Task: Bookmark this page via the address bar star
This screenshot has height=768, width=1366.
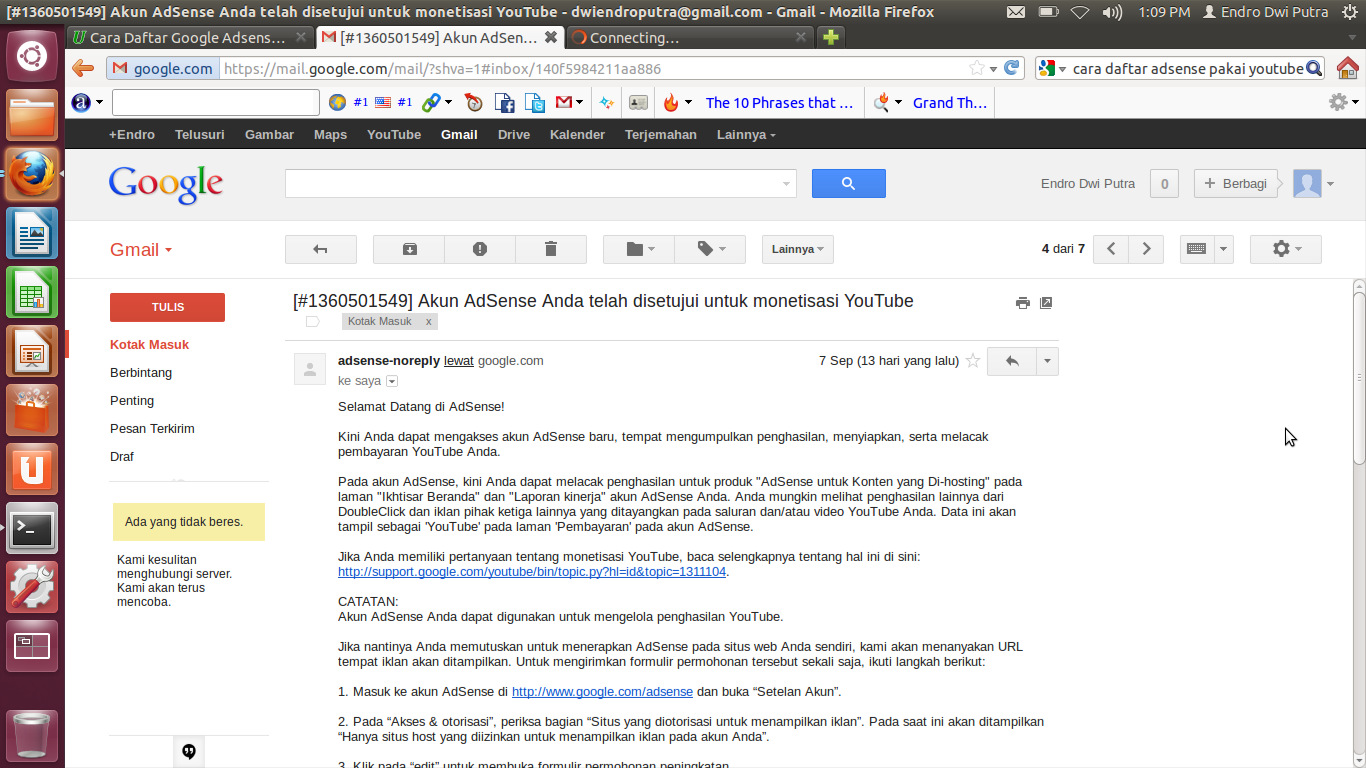Action: [x=975, y=68]
